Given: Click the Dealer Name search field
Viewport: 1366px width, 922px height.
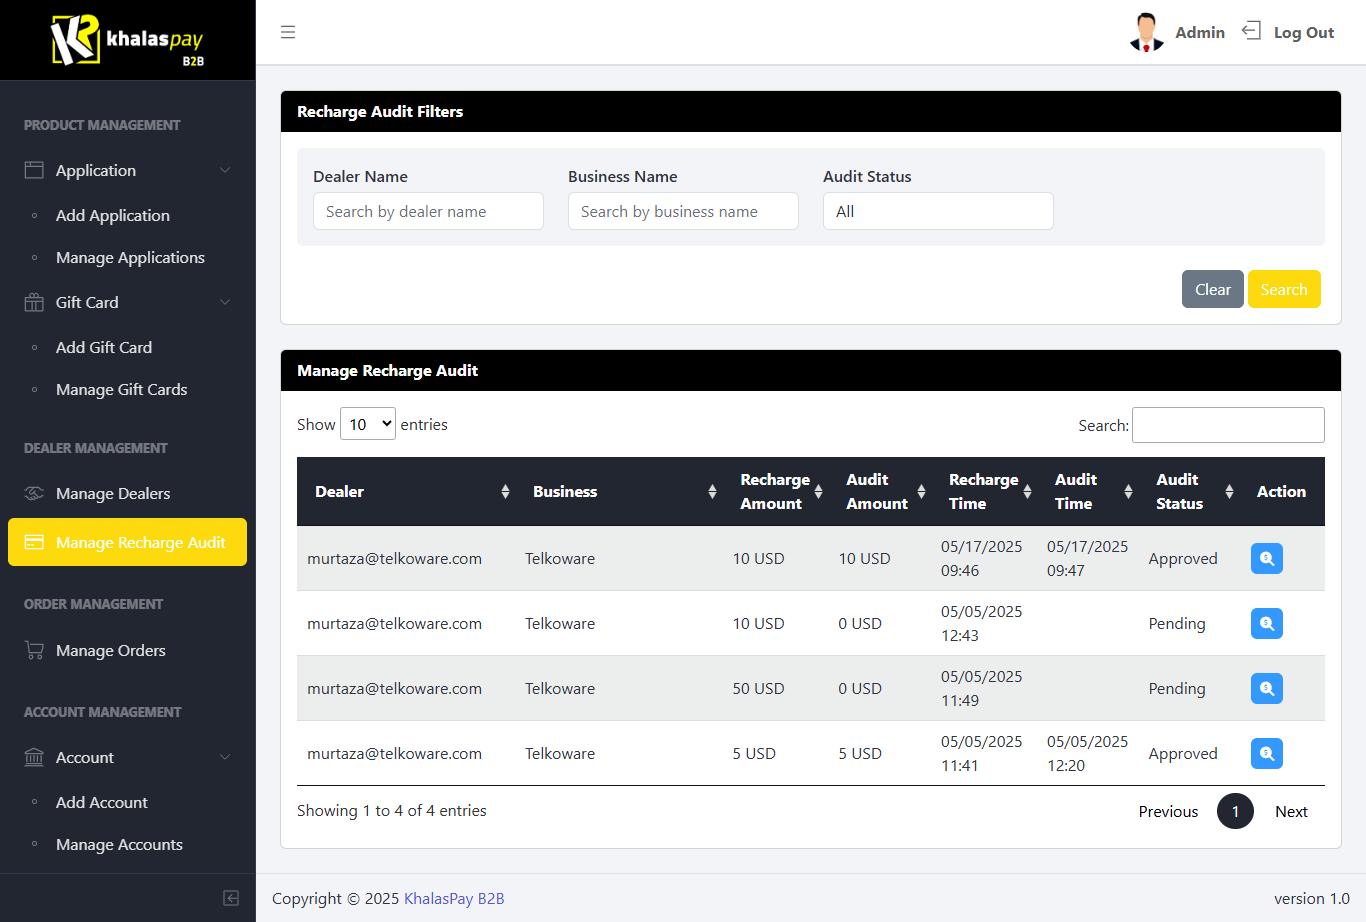Looking at the screenshot, I should point(428,211).
